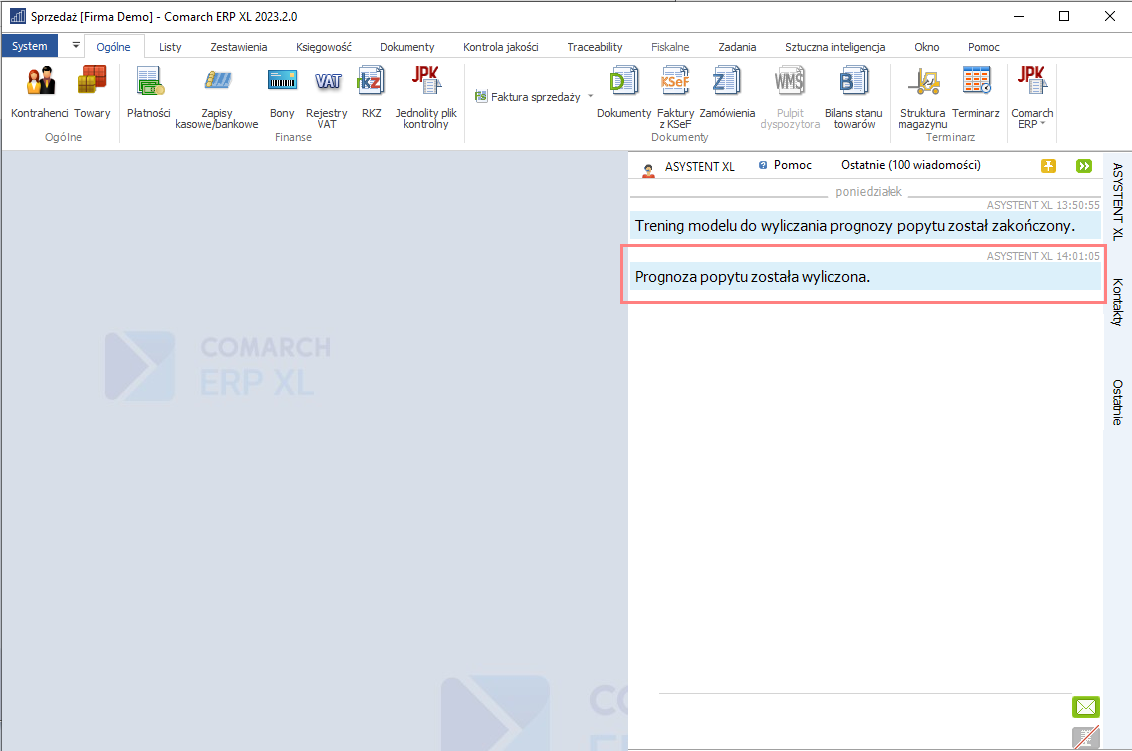The width and height of the screenshot is (1132, 751).
Task: Open the Dokumenty ribbon tab
Action: click(407, 47)
